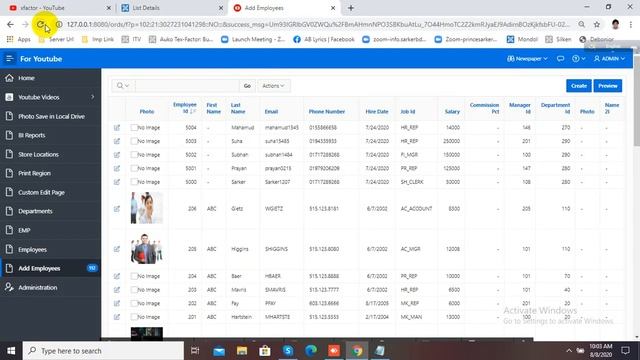Open Chrome profile avatar
Image resolution: width=640 pixels, height=360 pixels.
[x=616, y=24]
